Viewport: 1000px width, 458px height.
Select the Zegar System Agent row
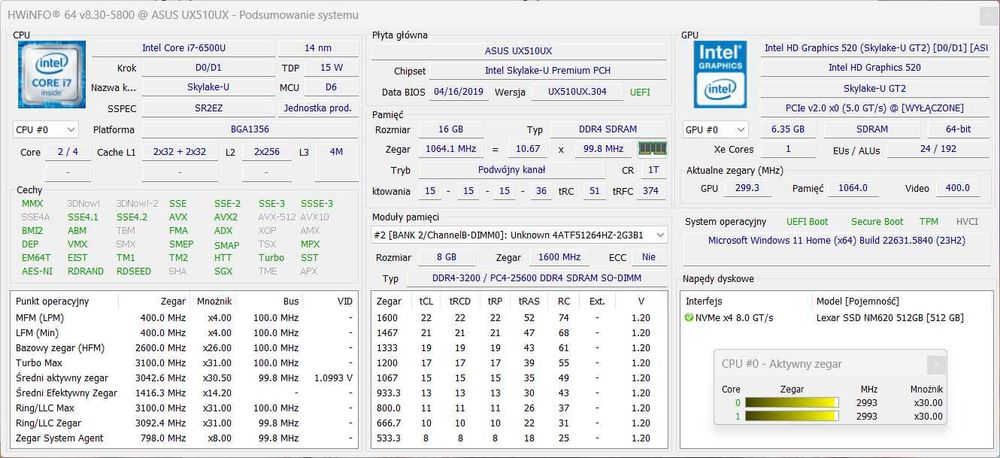[x=184, y=438]
